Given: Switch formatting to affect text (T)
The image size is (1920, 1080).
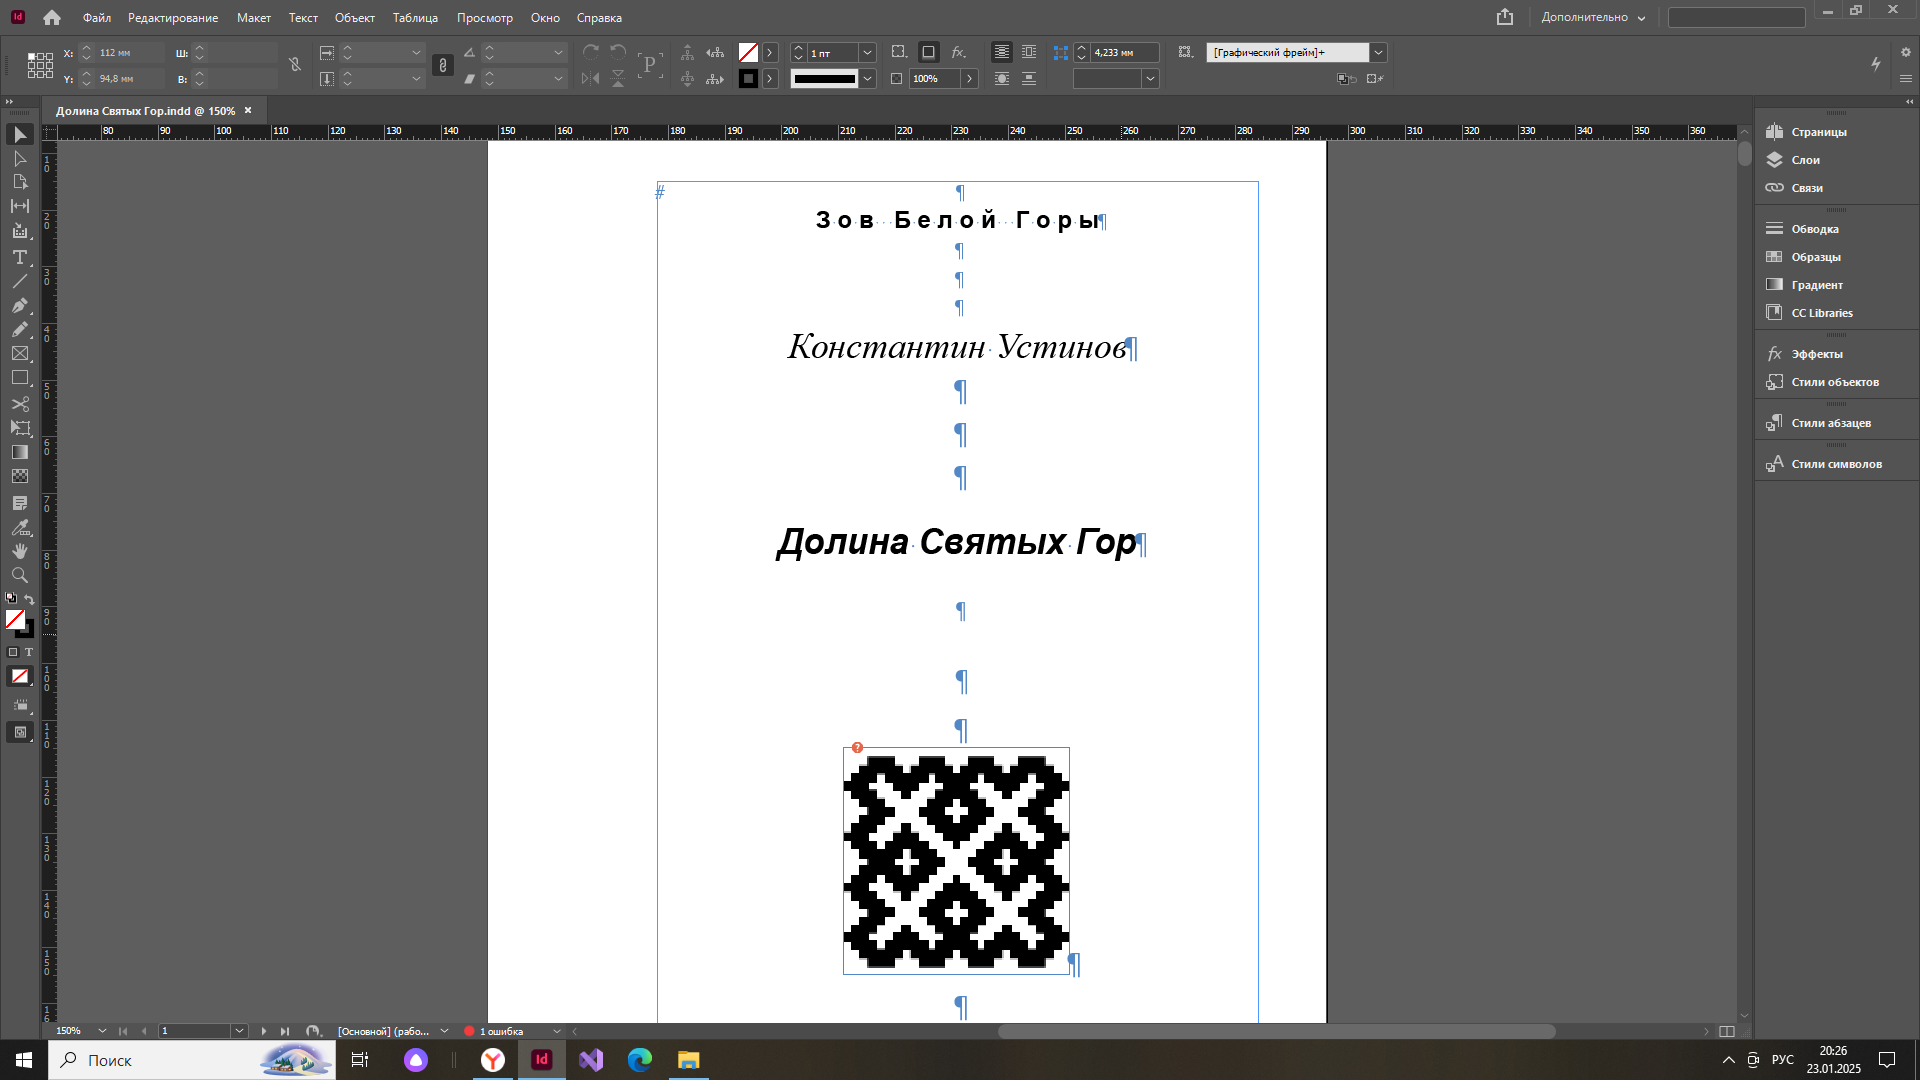Looking at the screenshot, I should (29, 652).
